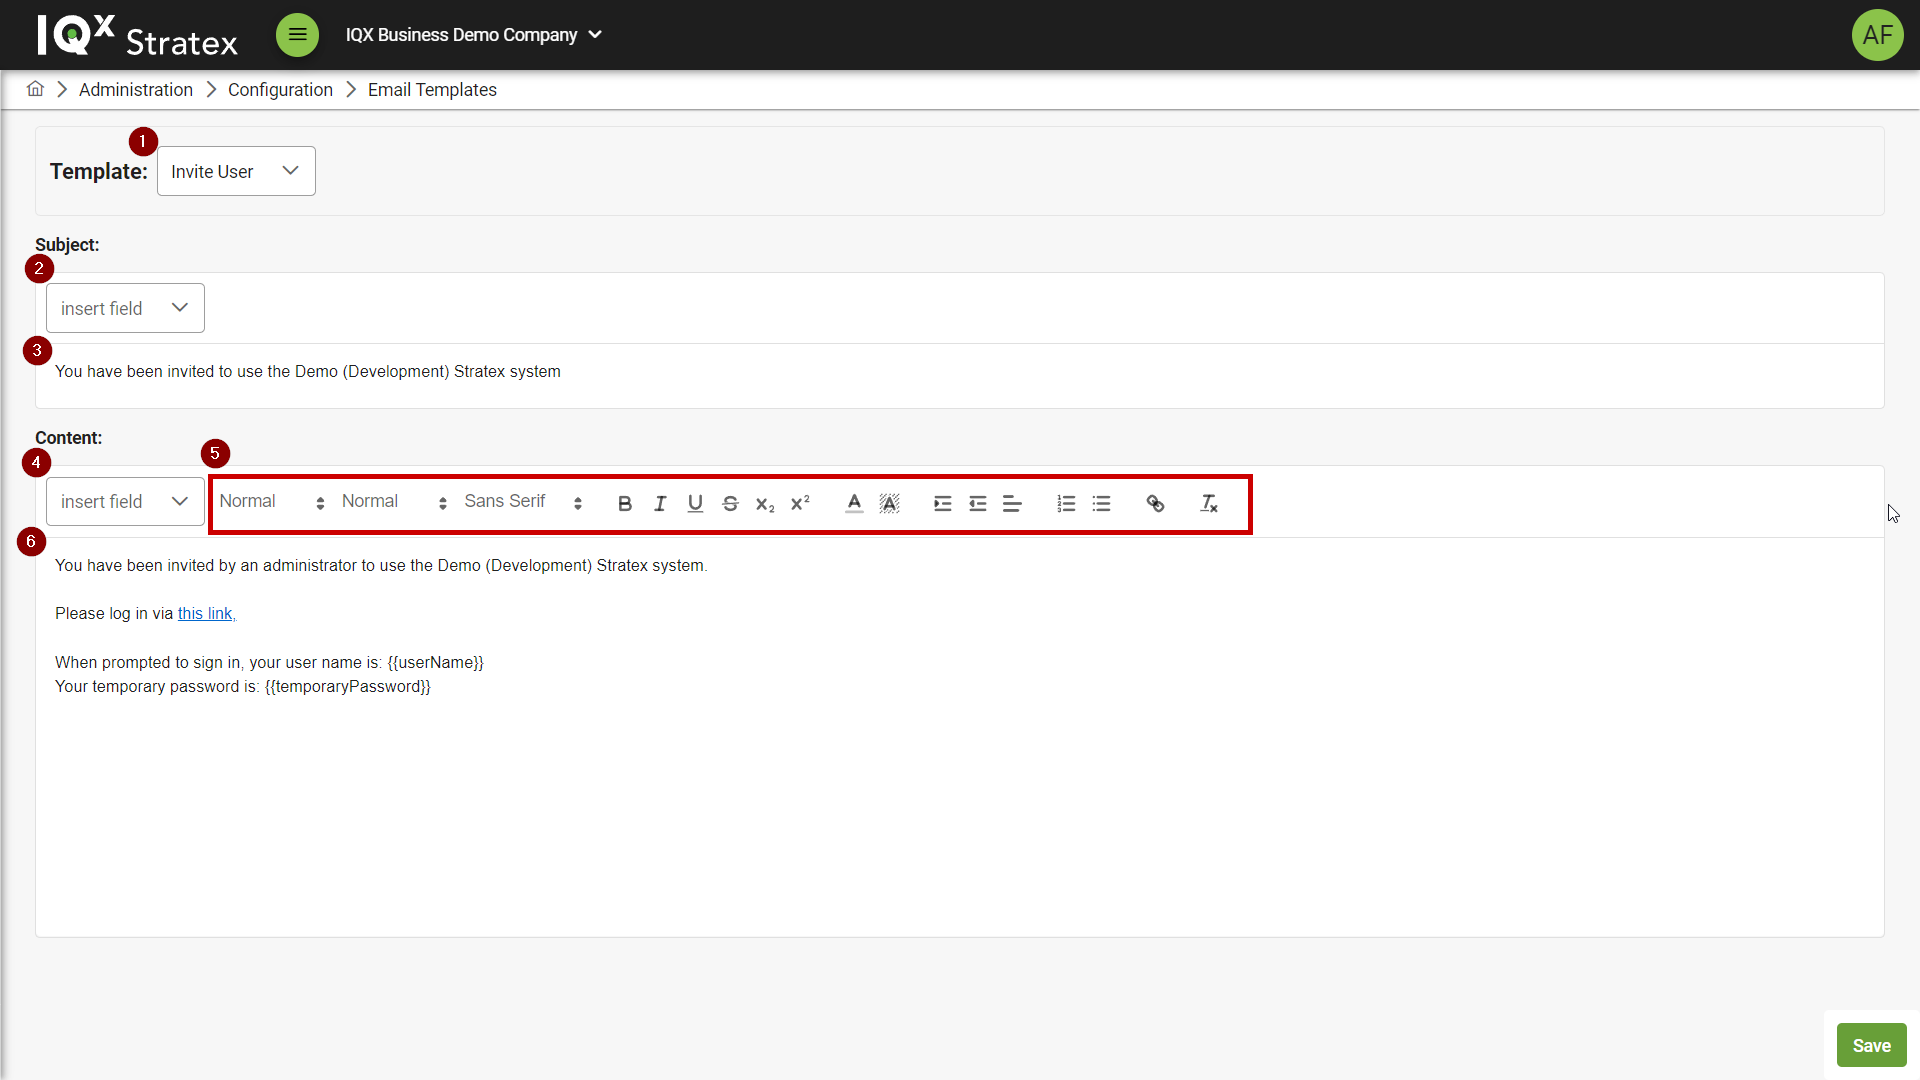Toggle italic text formatting
The height and width of the screenshot is (1080, 1920).
(660, 504)
